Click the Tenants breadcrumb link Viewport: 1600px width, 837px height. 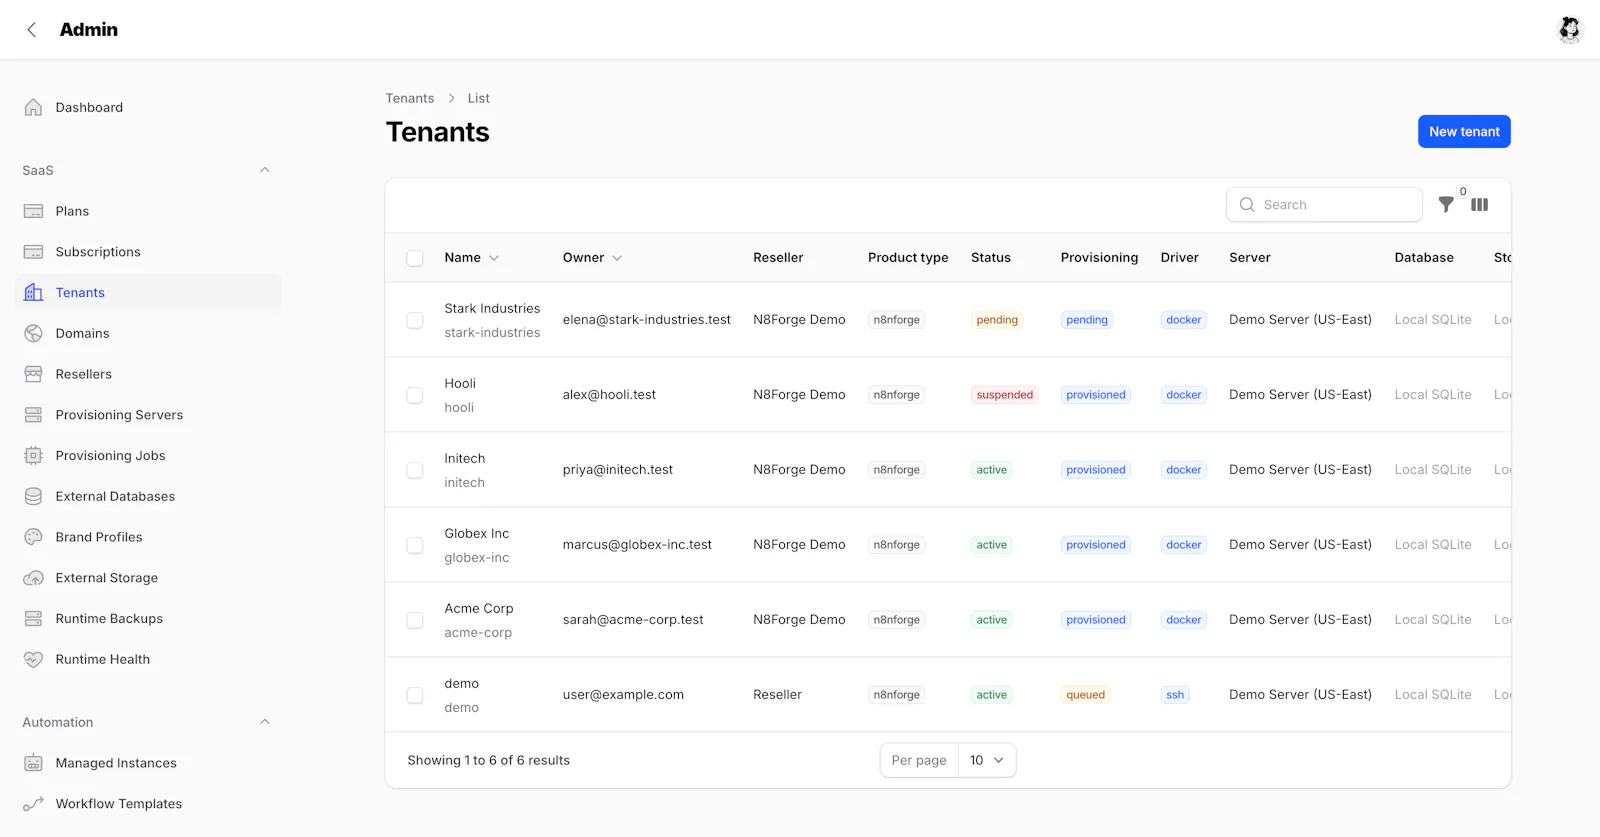pos(410,98)
